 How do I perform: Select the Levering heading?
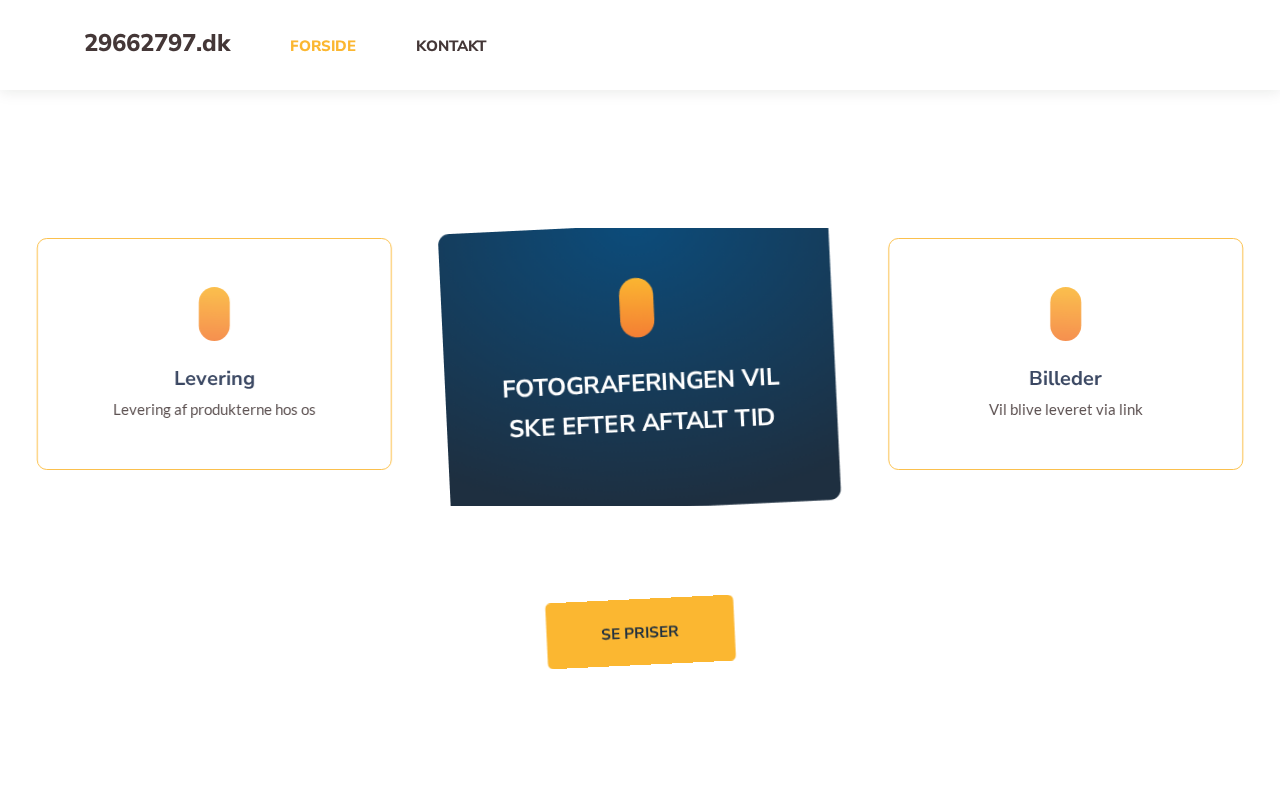pos(214,379)
